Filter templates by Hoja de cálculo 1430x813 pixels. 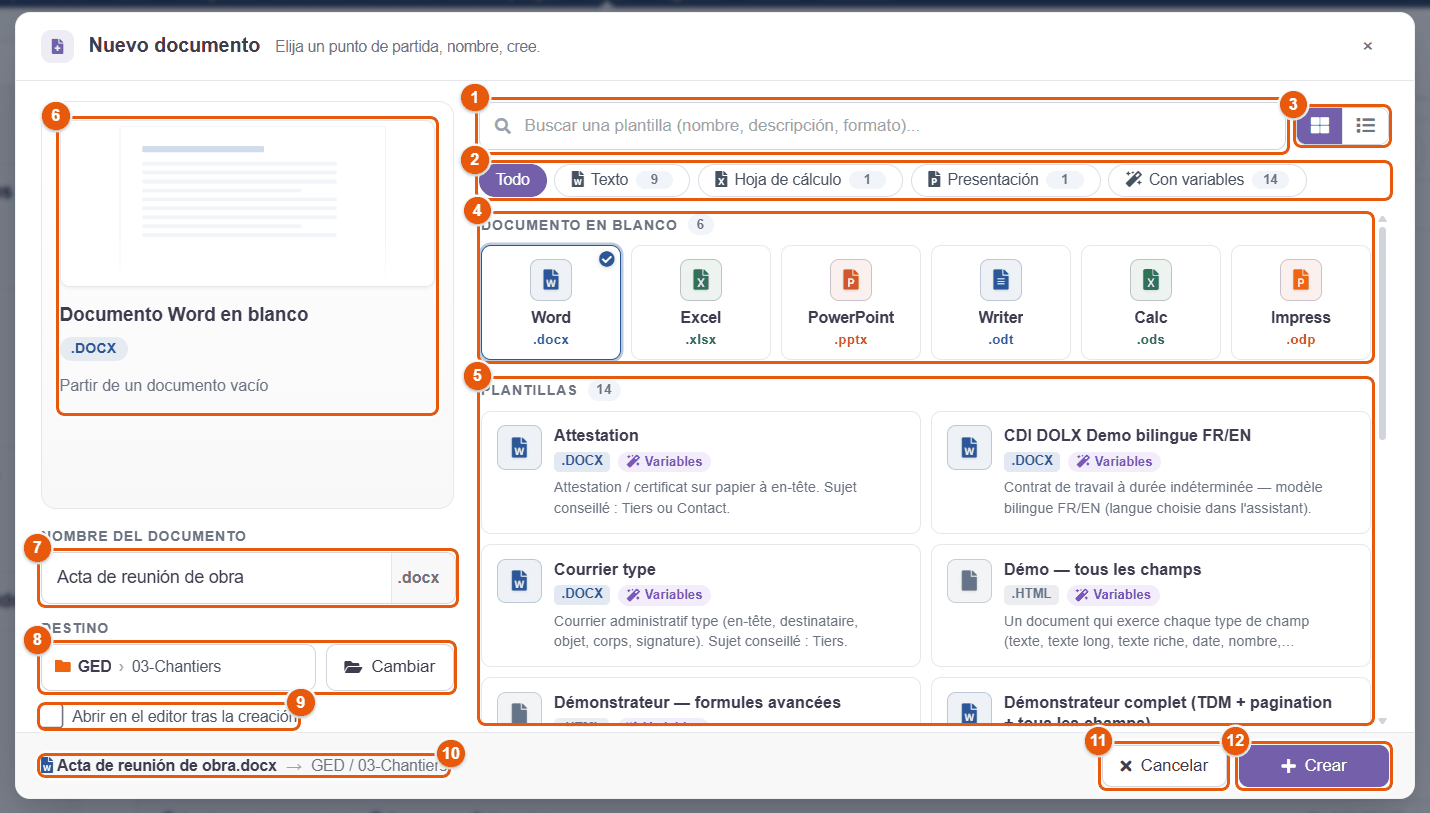click(800, 180)
